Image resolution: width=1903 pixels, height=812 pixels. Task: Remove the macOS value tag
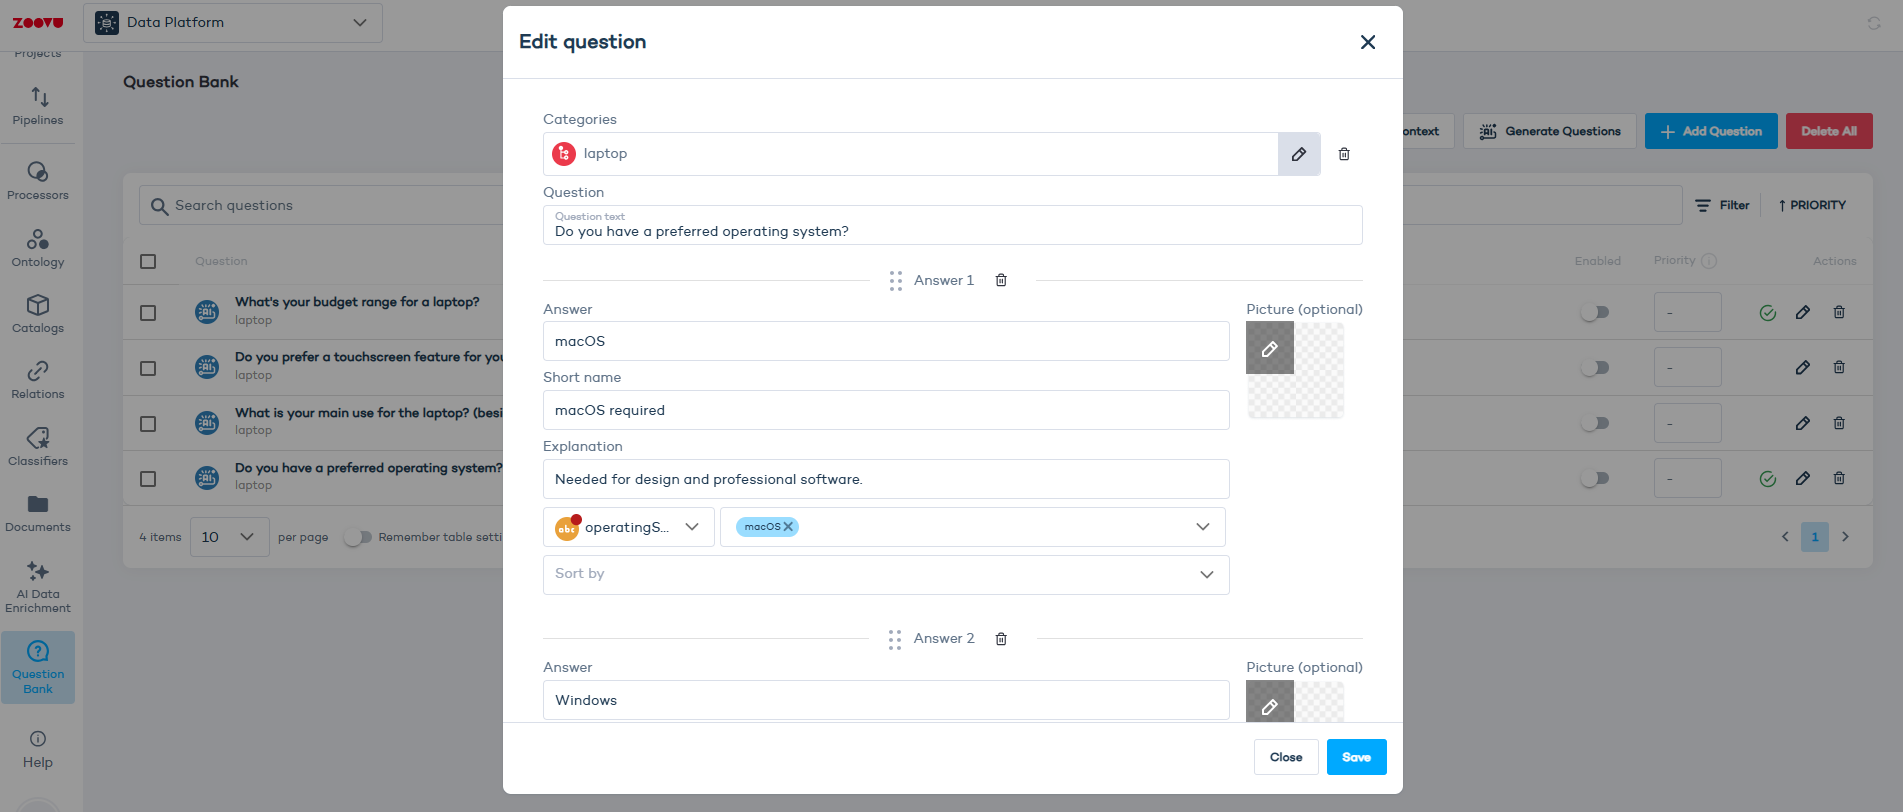[791, 526]
